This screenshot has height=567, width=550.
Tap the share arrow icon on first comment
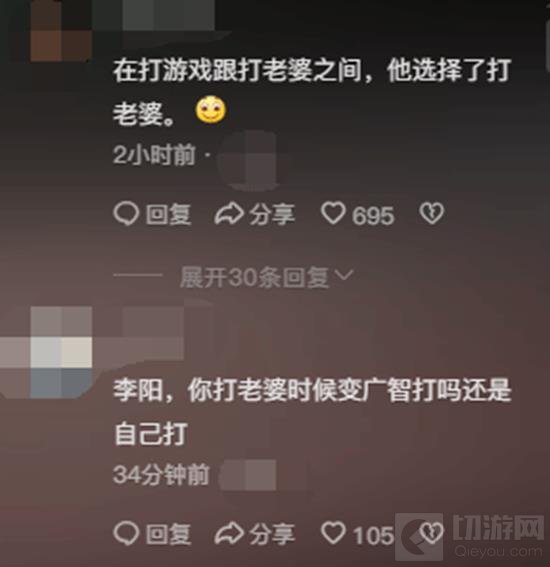(x=229, y=214)
